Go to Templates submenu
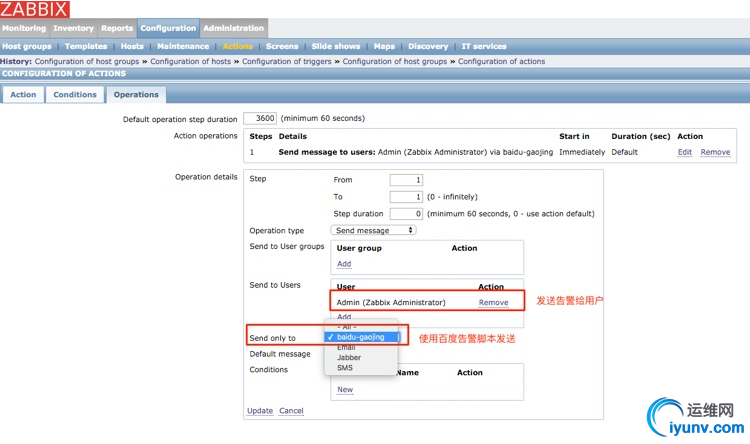Screen dimensions: 750x444 (86, 46)
